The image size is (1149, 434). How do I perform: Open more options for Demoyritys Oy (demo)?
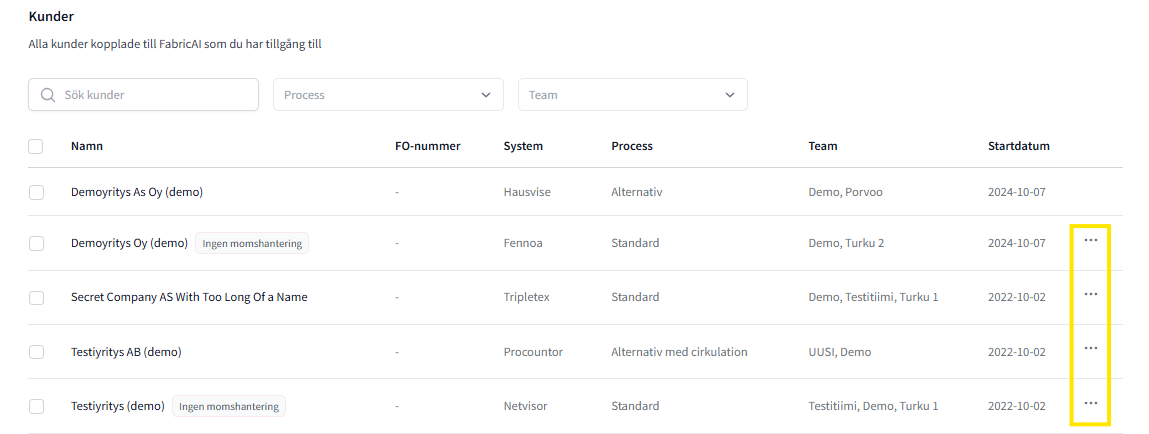(x=1090, y=241)
